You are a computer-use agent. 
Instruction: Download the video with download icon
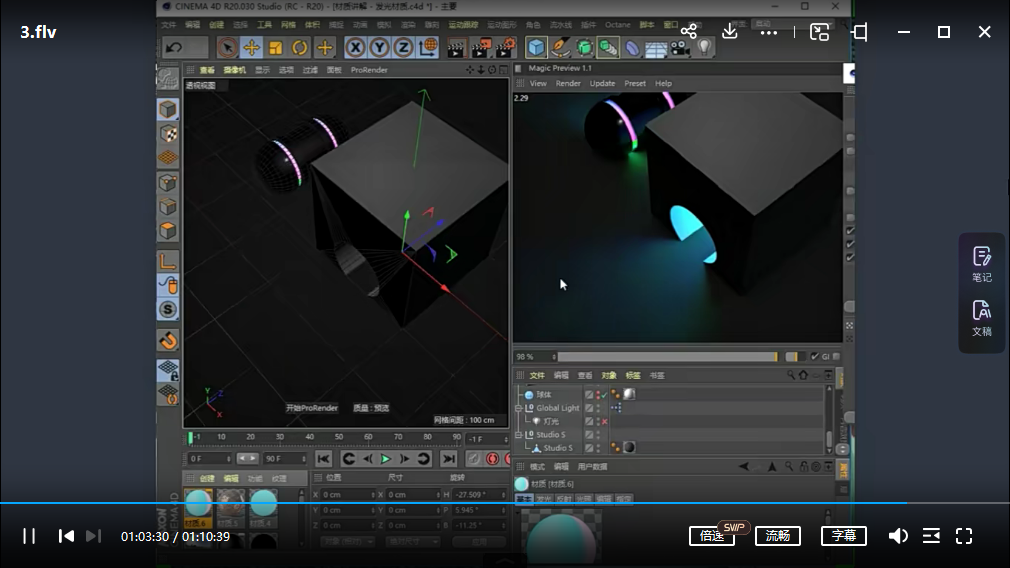(729, 32)
